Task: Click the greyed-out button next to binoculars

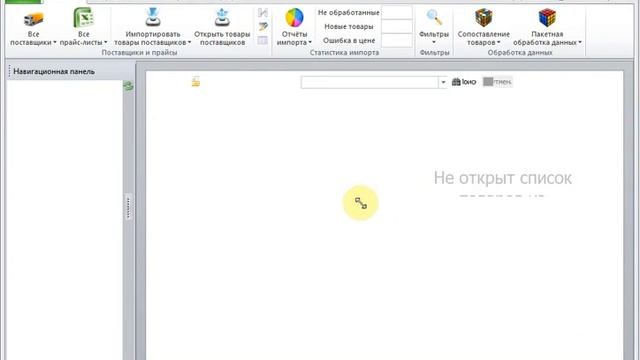Action: pos(497,82)
